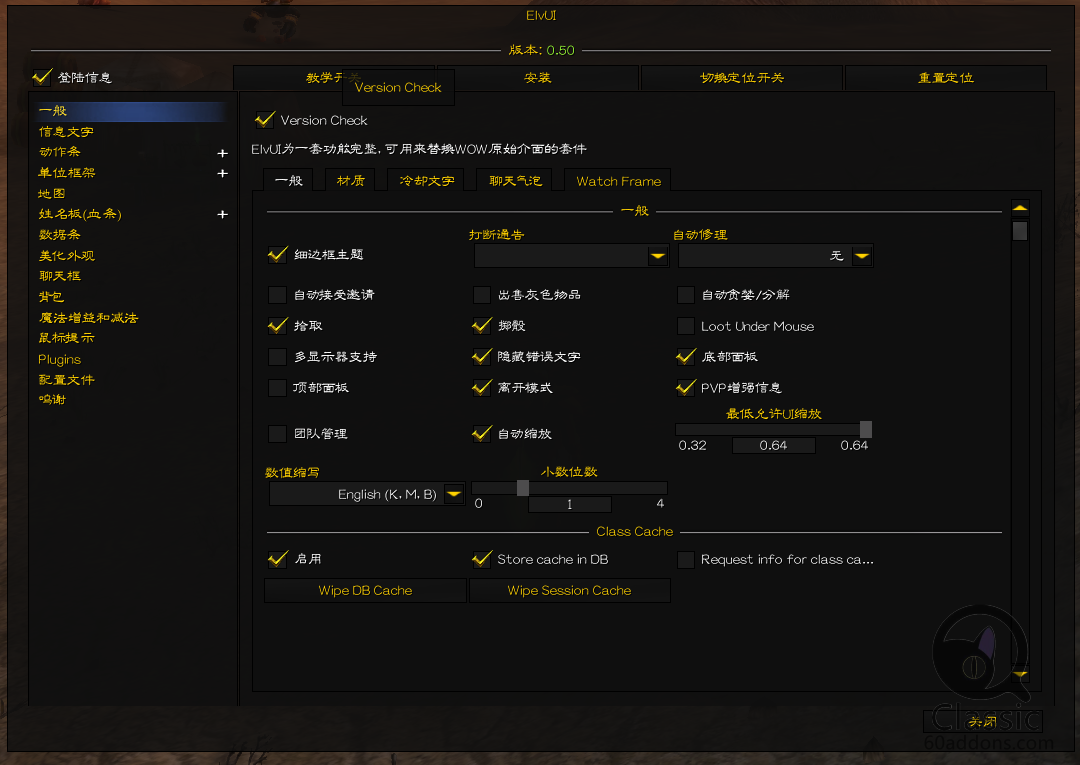Switch to the 材质 tab
The height and width of the screenshot is (765, 1080).
[x=351, y=180]
